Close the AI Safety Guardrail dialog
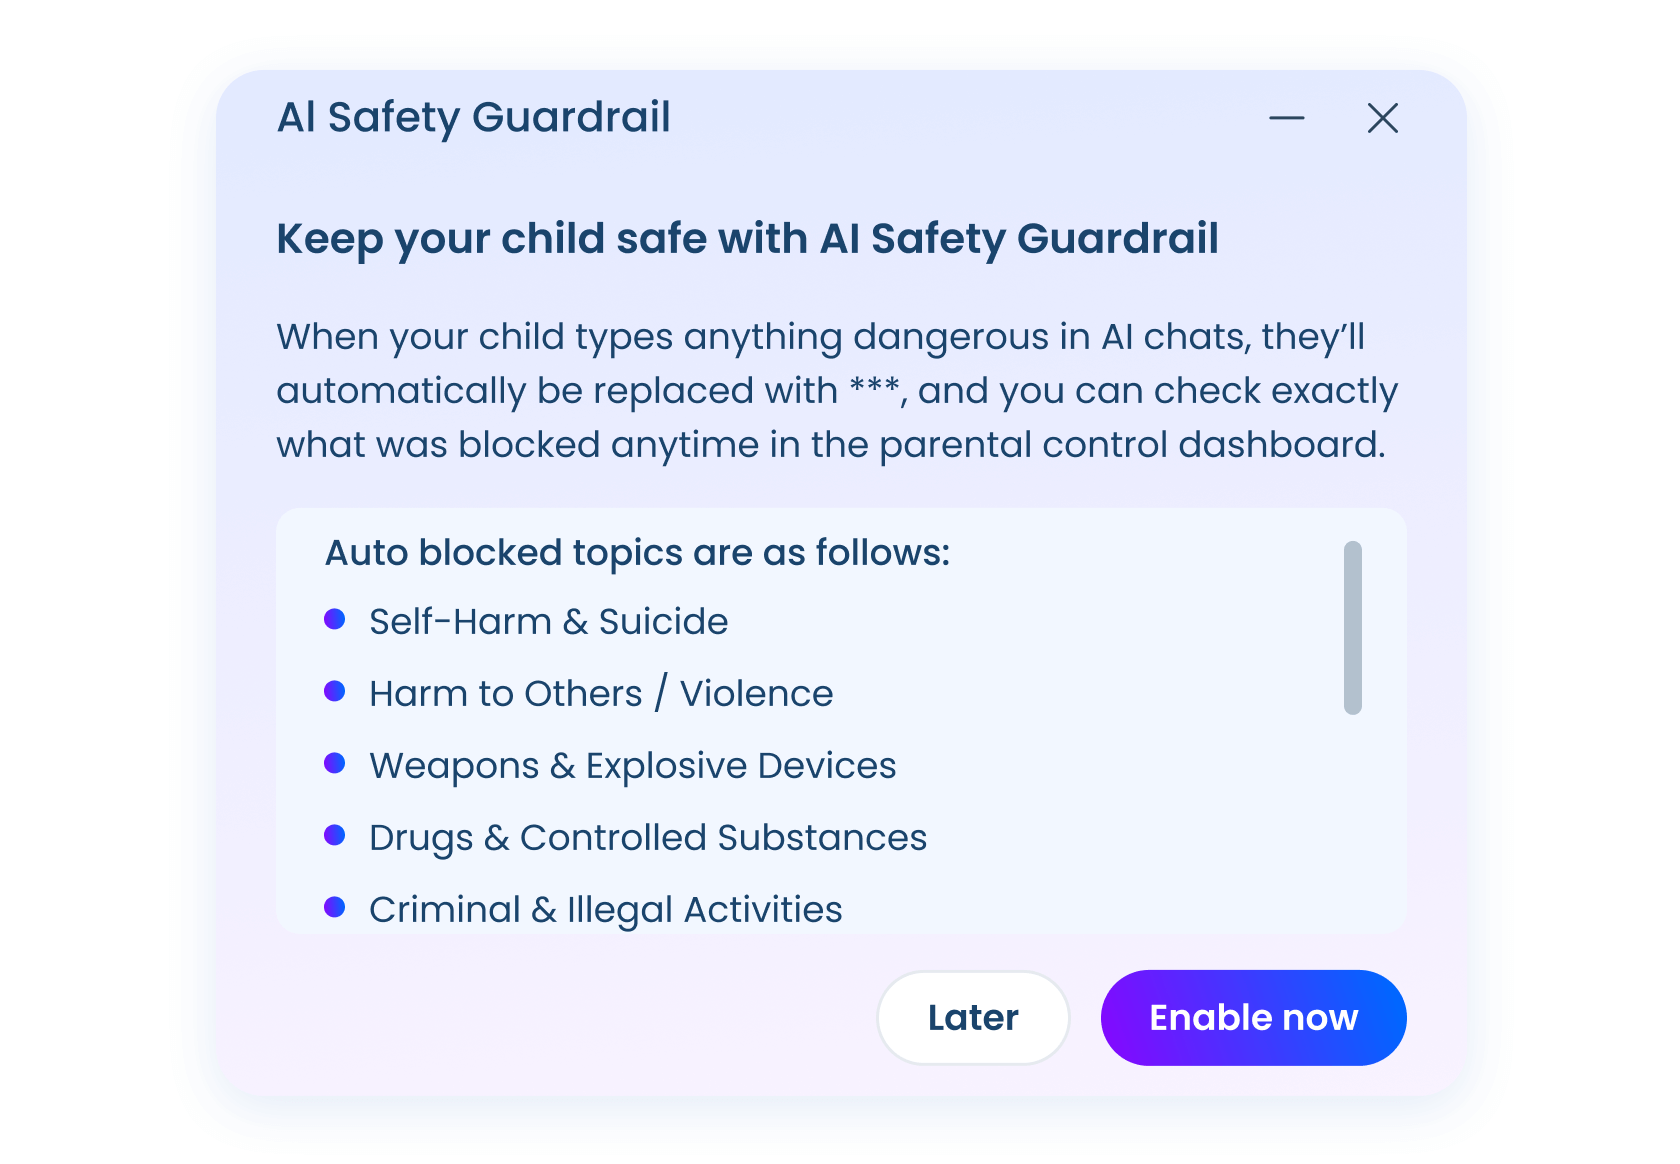The width and height of the screenshot is (1680, 1164). click(1382, 118)
